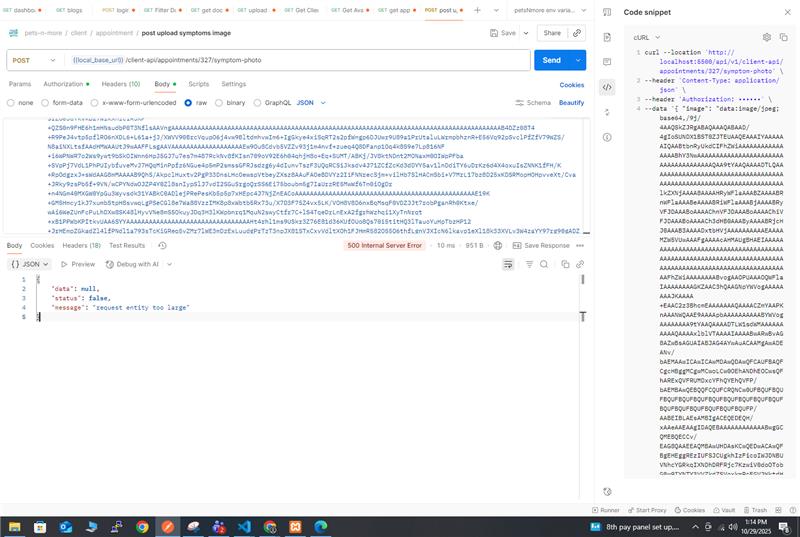Open the cURL language dropdown
Screen dimensions: 800x537
646,37
